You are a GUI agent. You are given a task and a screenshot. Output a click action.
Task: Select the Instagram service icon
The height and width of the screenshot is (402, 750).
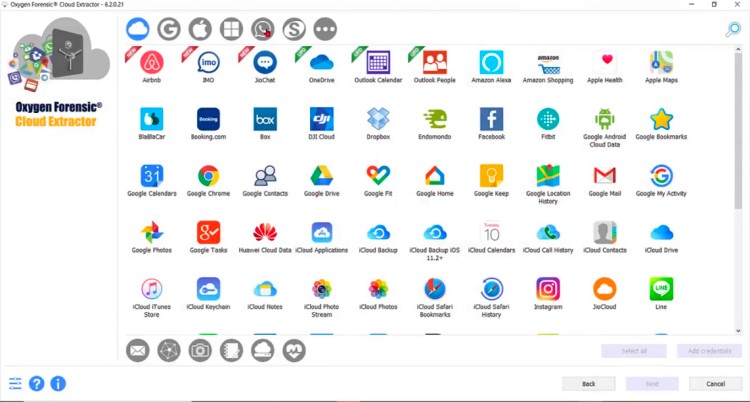[x=547, y=289]
